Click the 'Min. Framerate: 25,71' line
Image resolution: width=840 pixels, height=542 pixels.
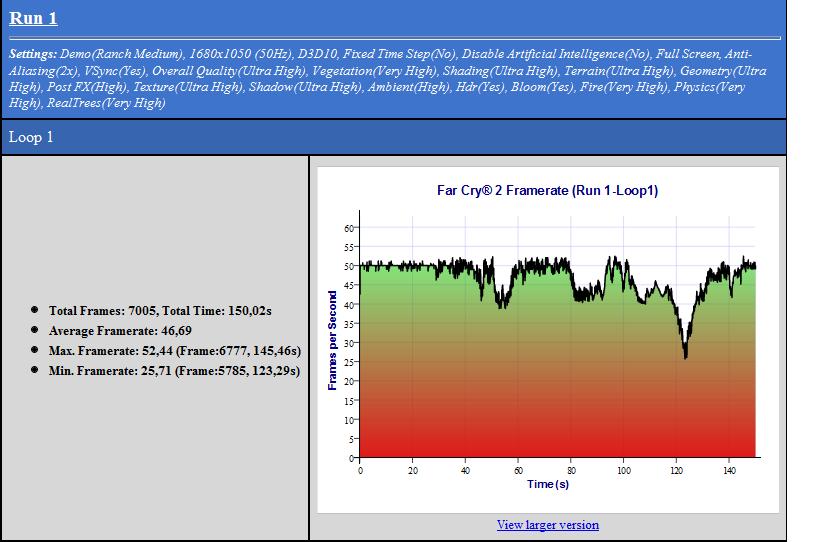(x=174, y=371)
